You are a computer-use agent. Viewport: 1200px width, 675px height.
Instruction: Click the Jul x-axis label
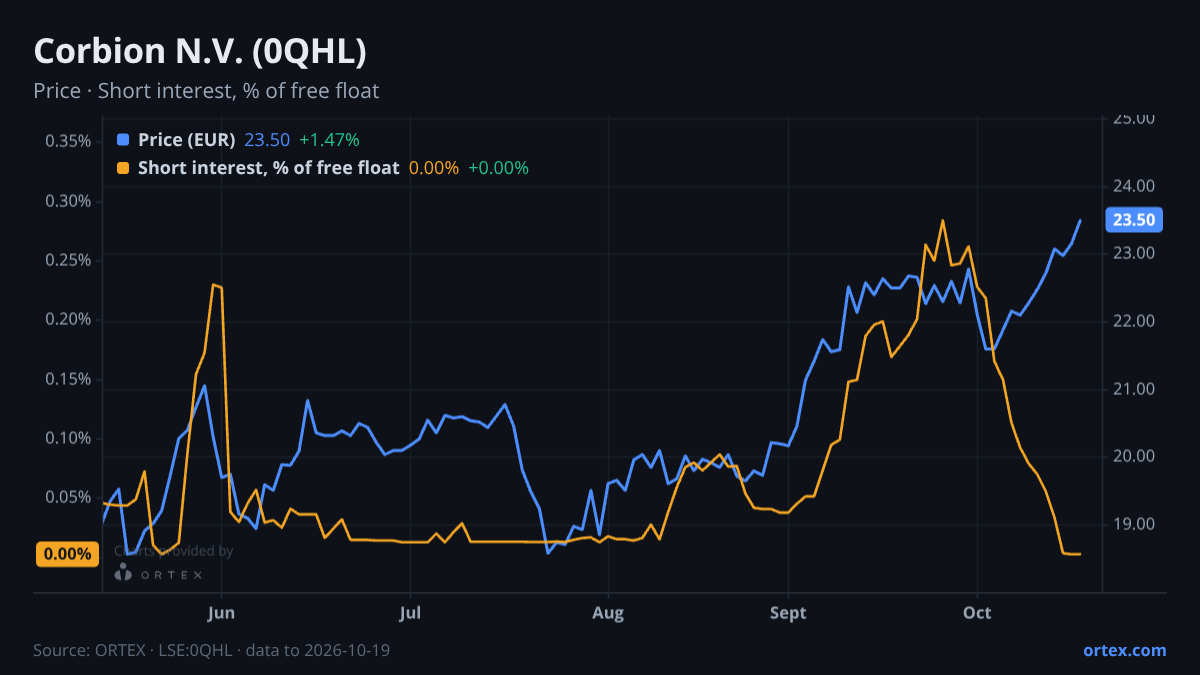click(x=409, y=612)
